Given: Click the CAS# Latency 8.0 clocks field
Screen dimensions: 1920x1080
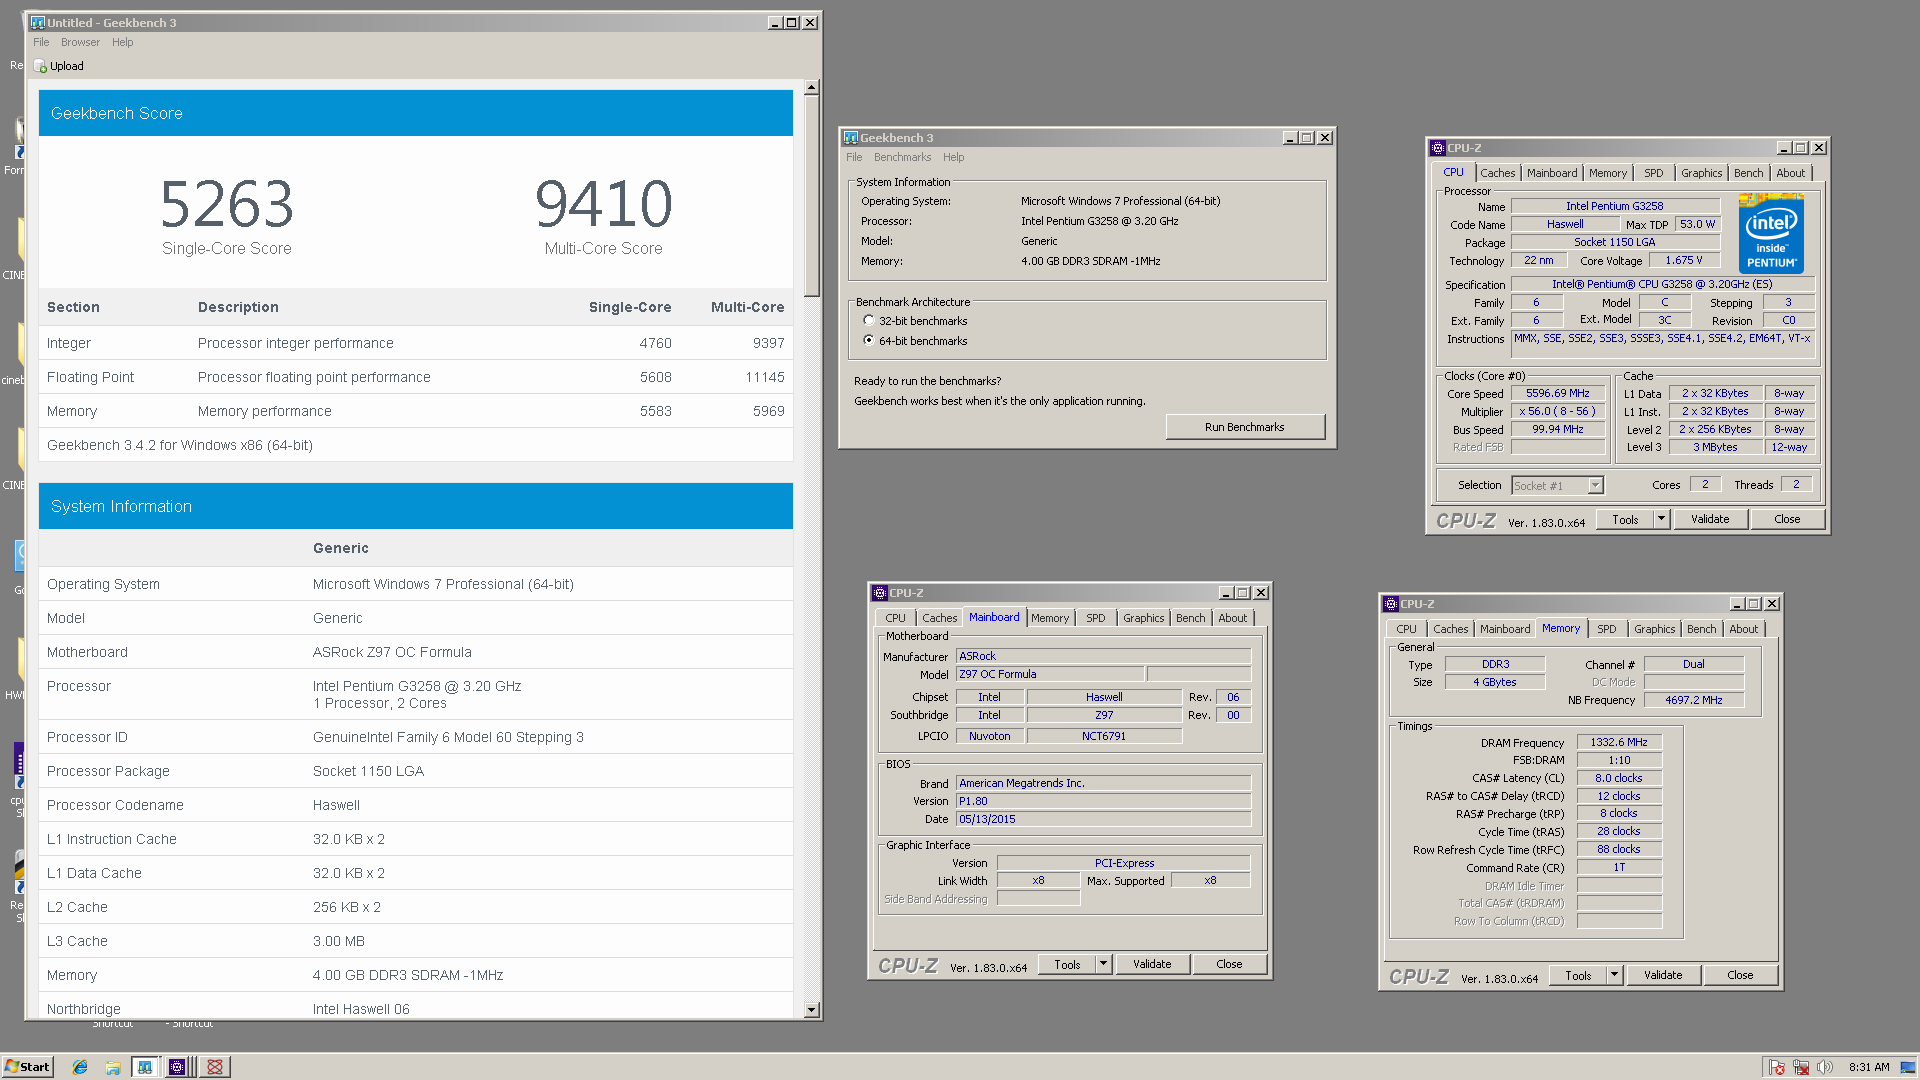Looking at the screenshot, I should [1619, 778].
